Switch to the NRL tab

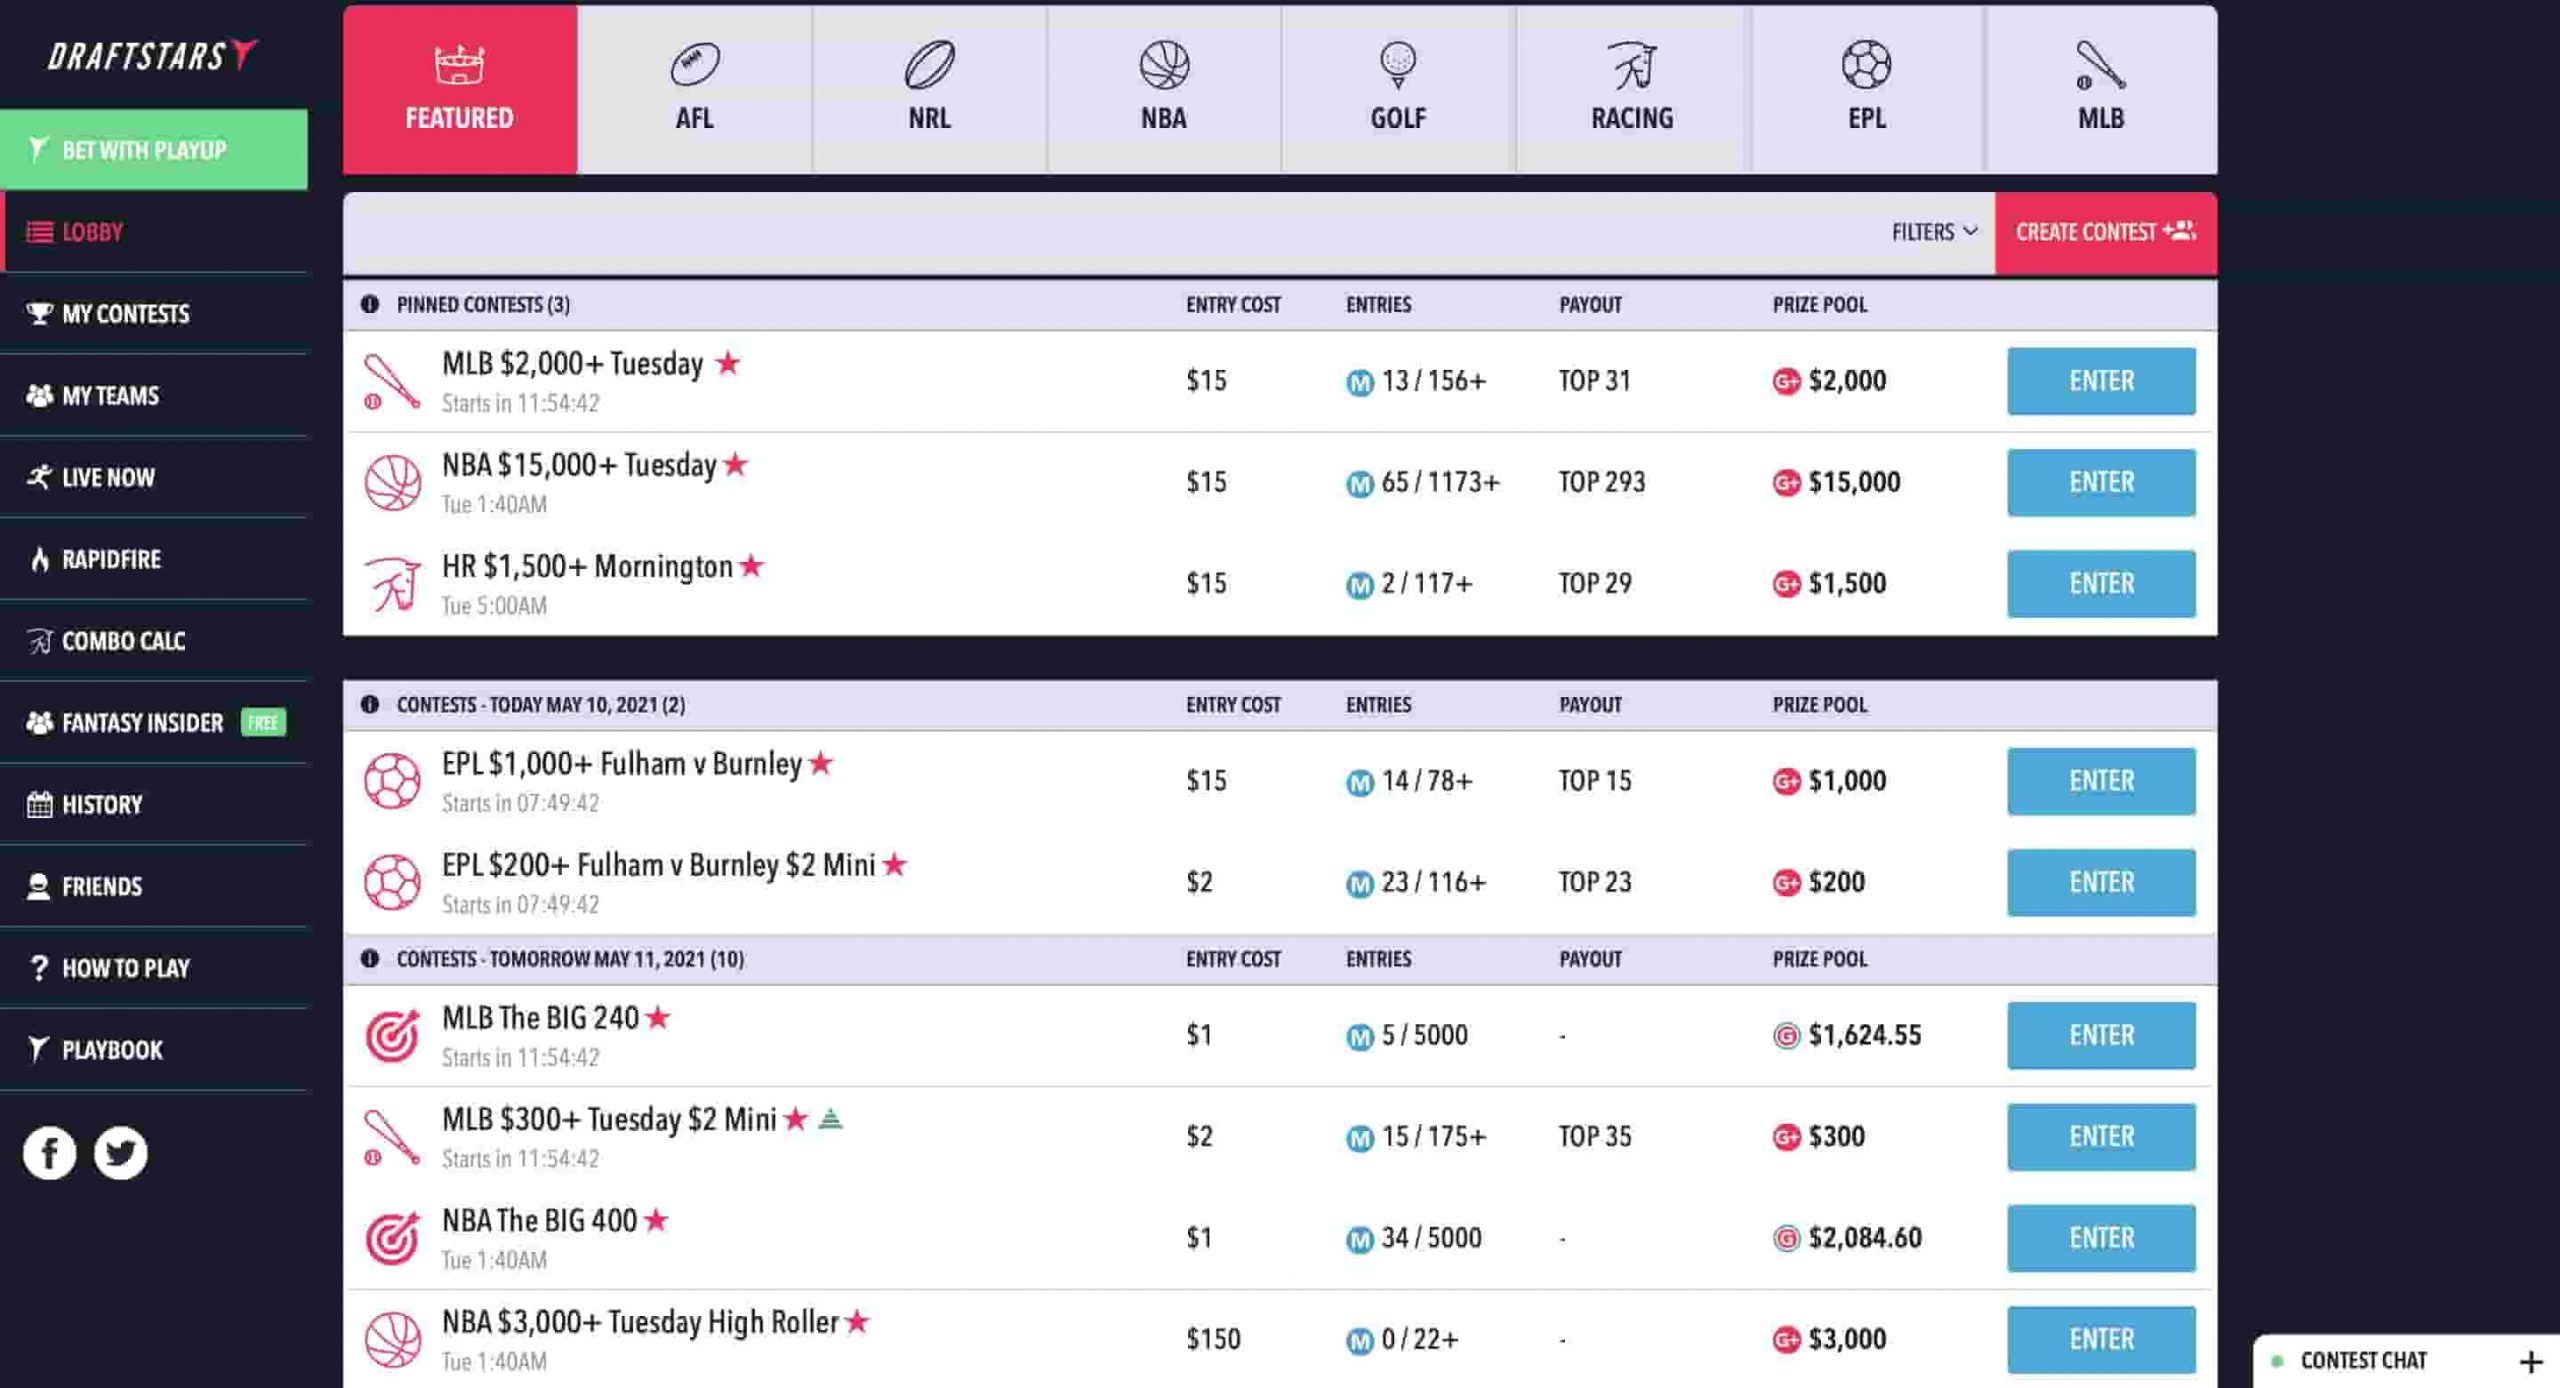coord(929,88)
